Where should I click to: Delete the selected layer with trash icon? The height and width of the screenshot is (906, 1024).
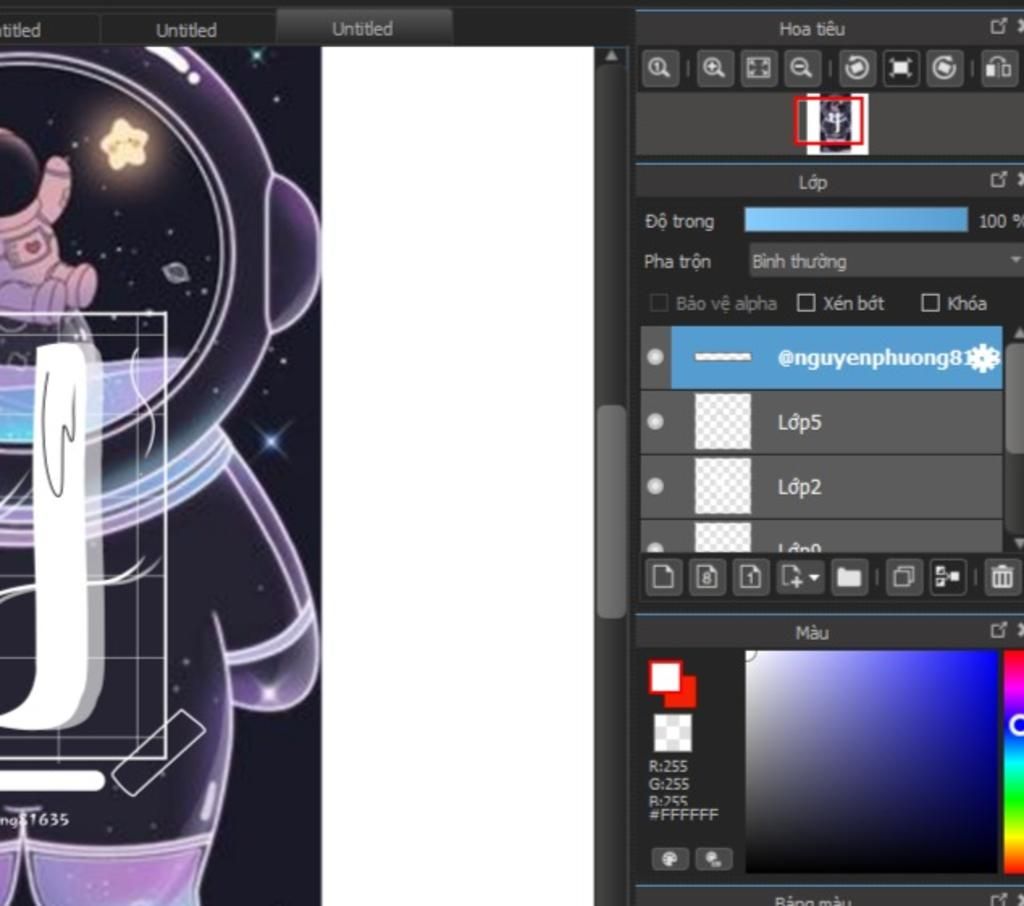(1002, 577)
